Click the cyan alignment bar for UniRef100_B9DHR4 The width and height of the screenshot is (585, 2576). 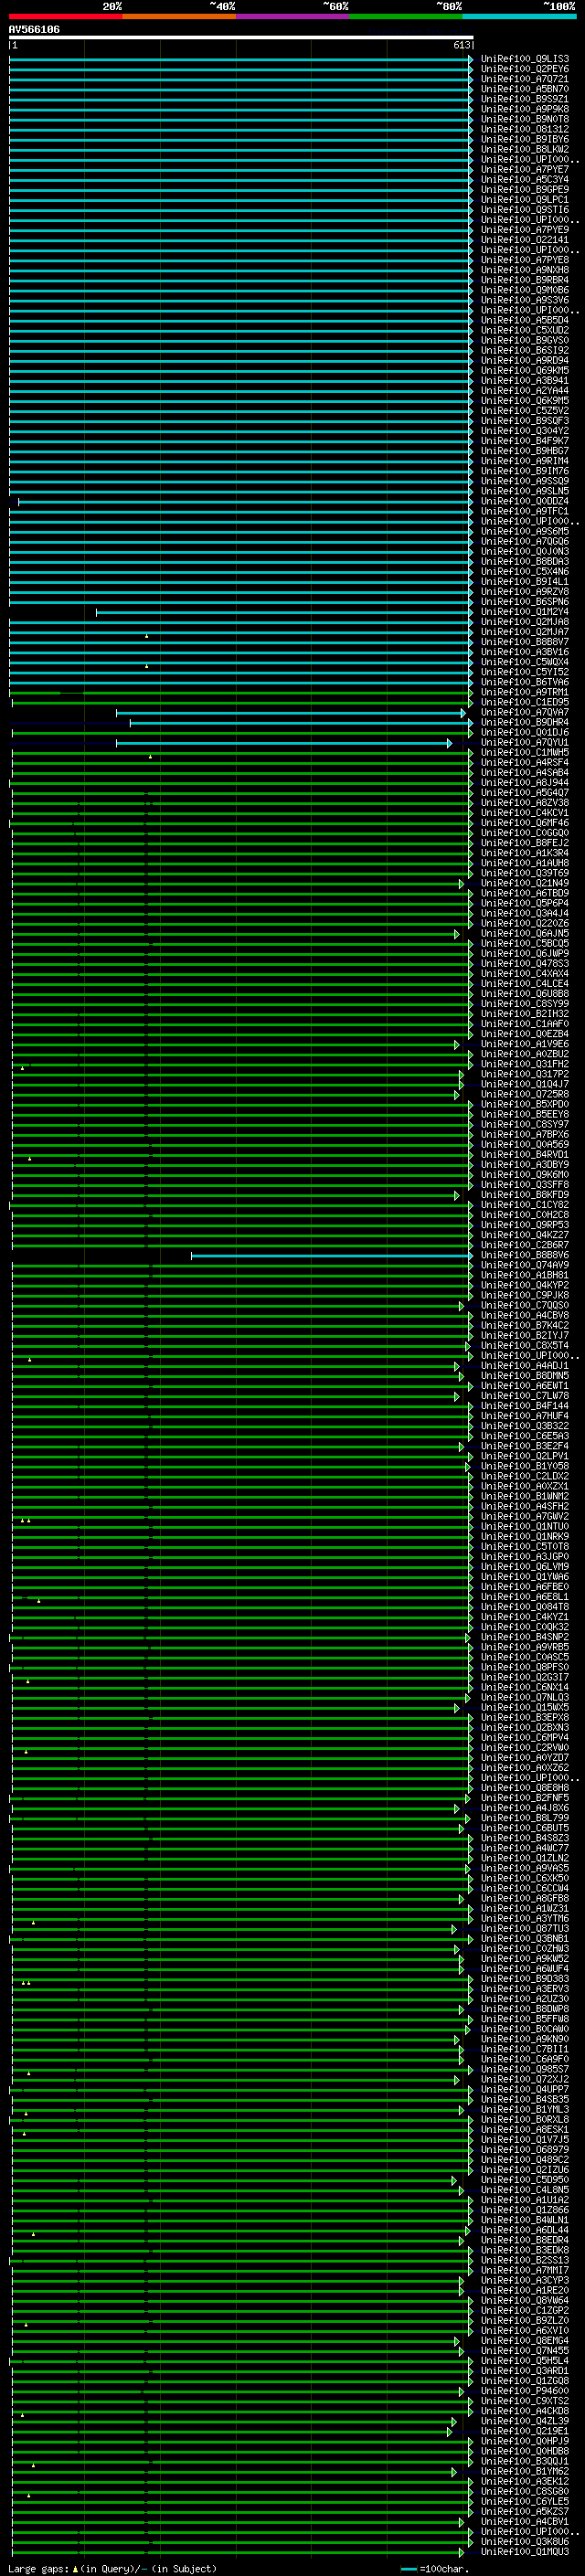(301, 723)
